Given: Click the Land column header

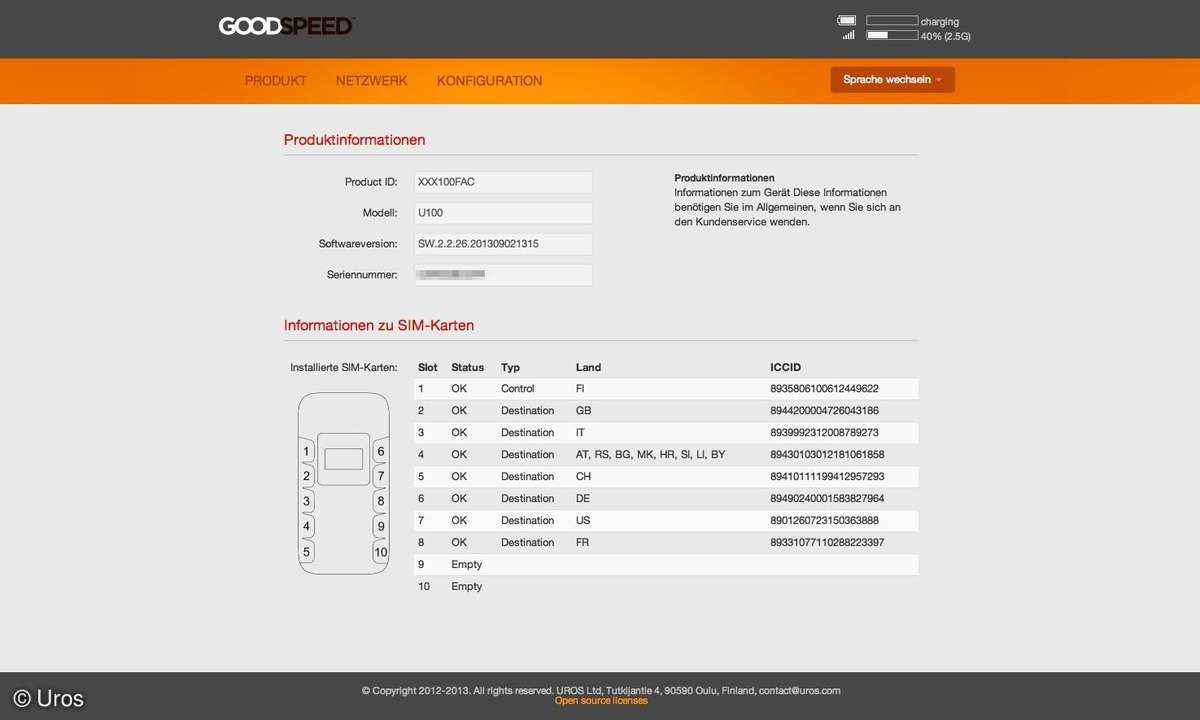Looking at the screenshot, I should pos(589,367).
